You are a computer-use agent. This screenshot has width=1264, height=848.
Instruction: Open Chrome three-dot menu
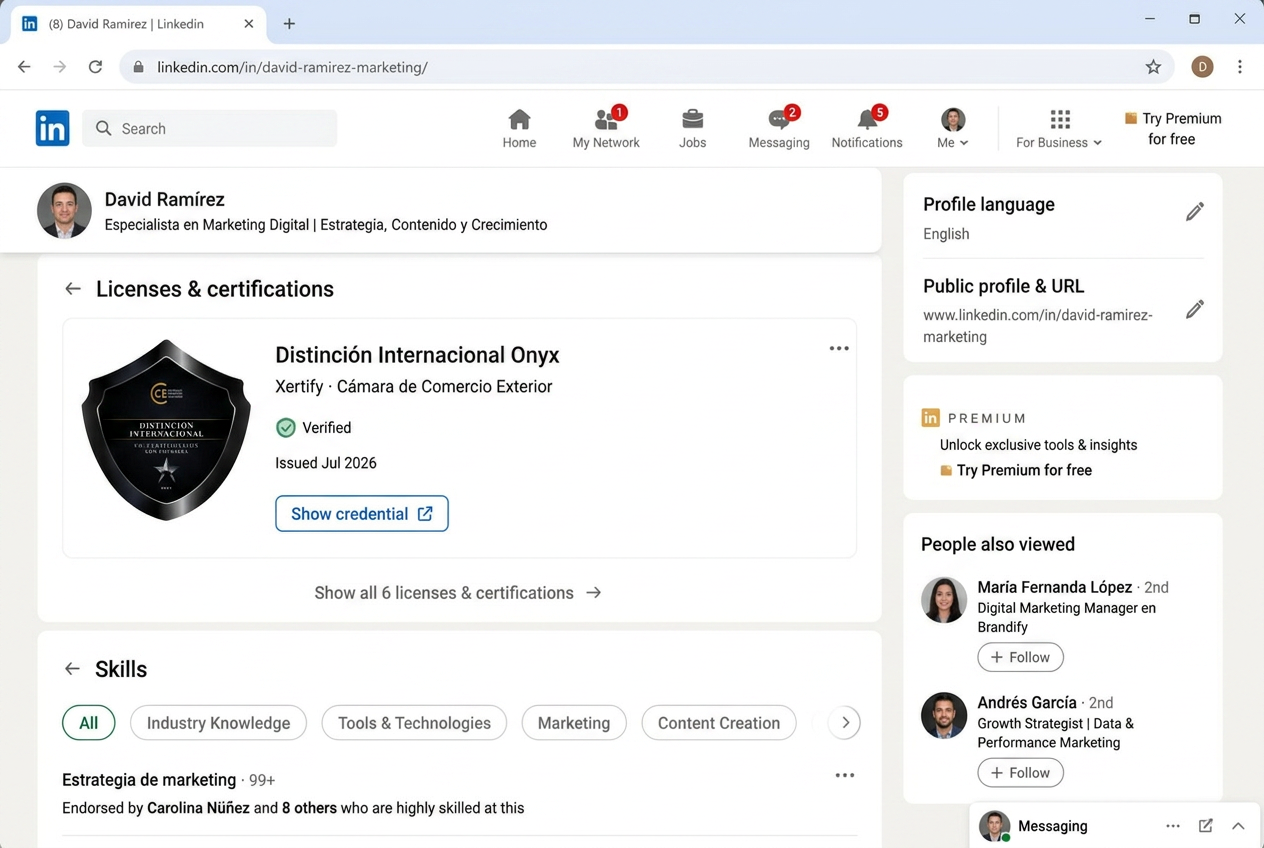coord(1240,67)
